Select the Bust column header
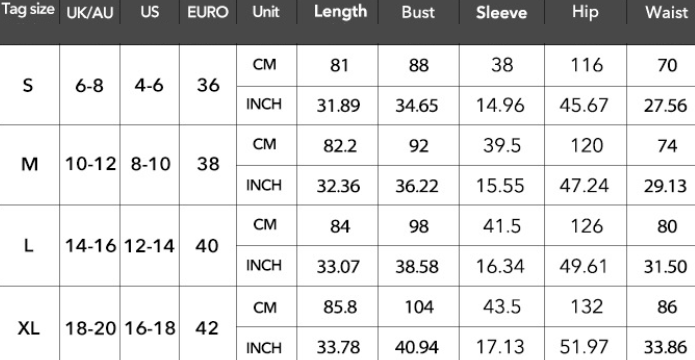695x360 pixels. tap(418, 12)
